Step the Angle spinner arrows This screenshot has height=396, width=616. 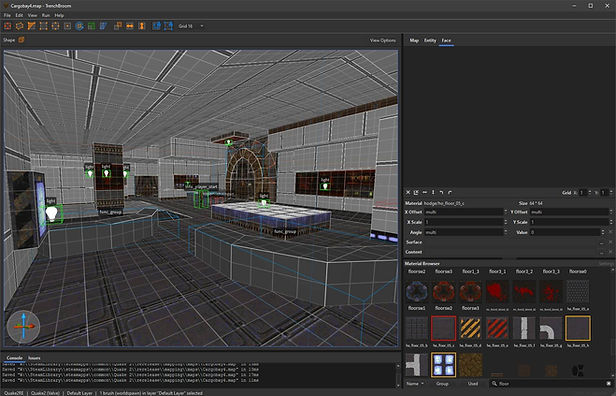point(505,232)
